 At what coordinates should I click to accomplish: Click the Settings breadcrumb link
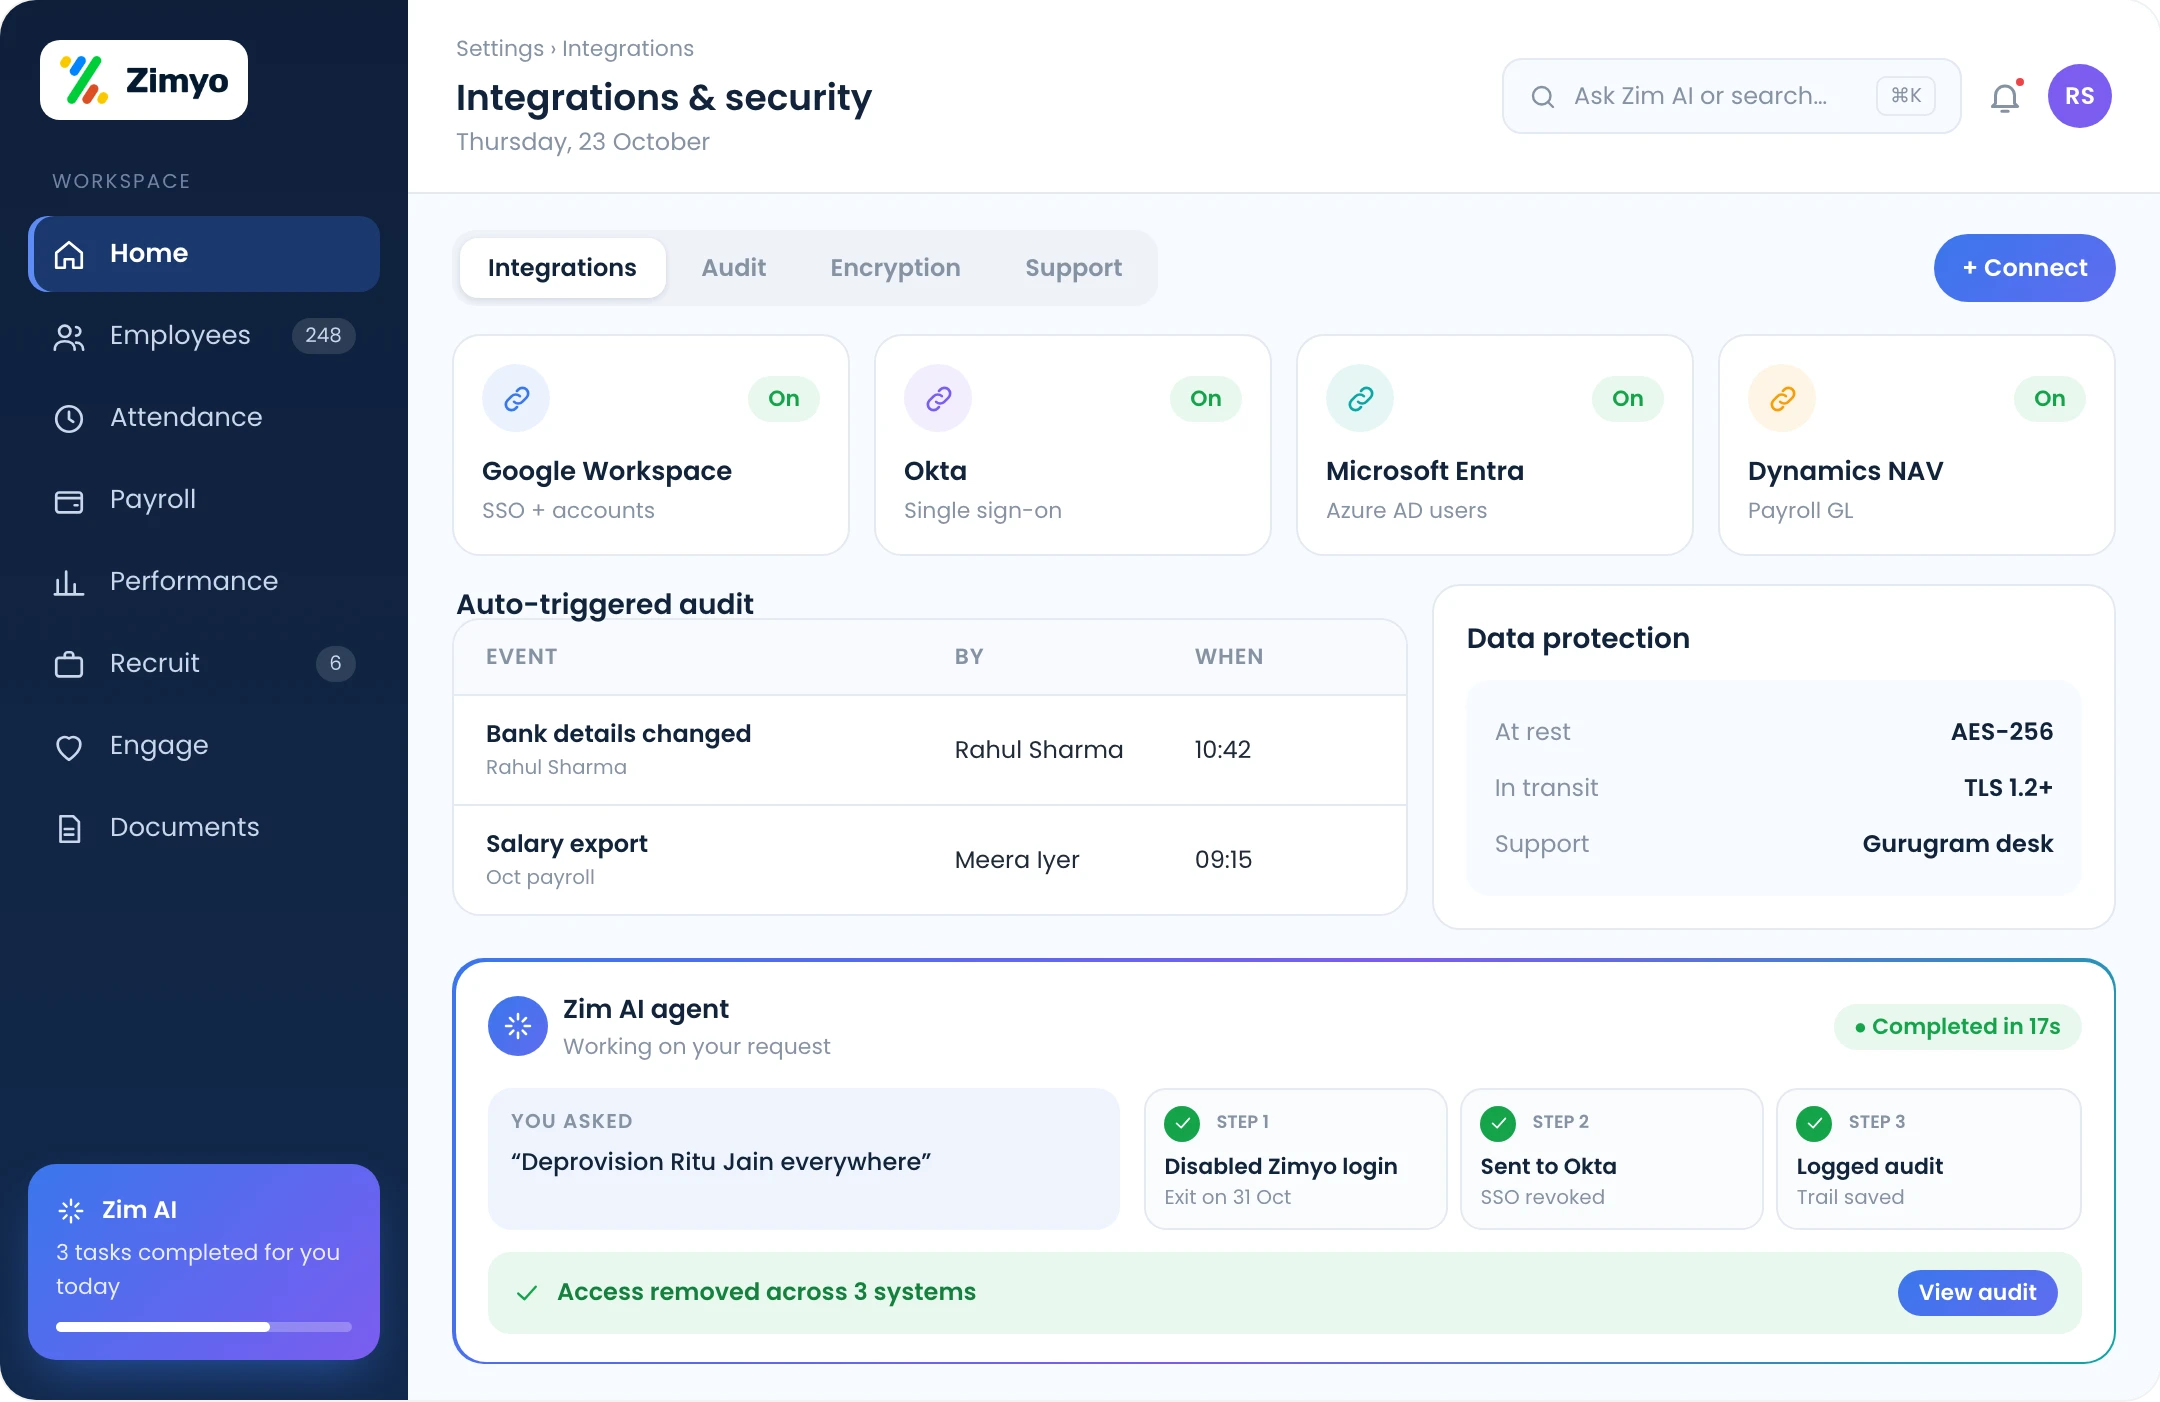coord(500,48)
